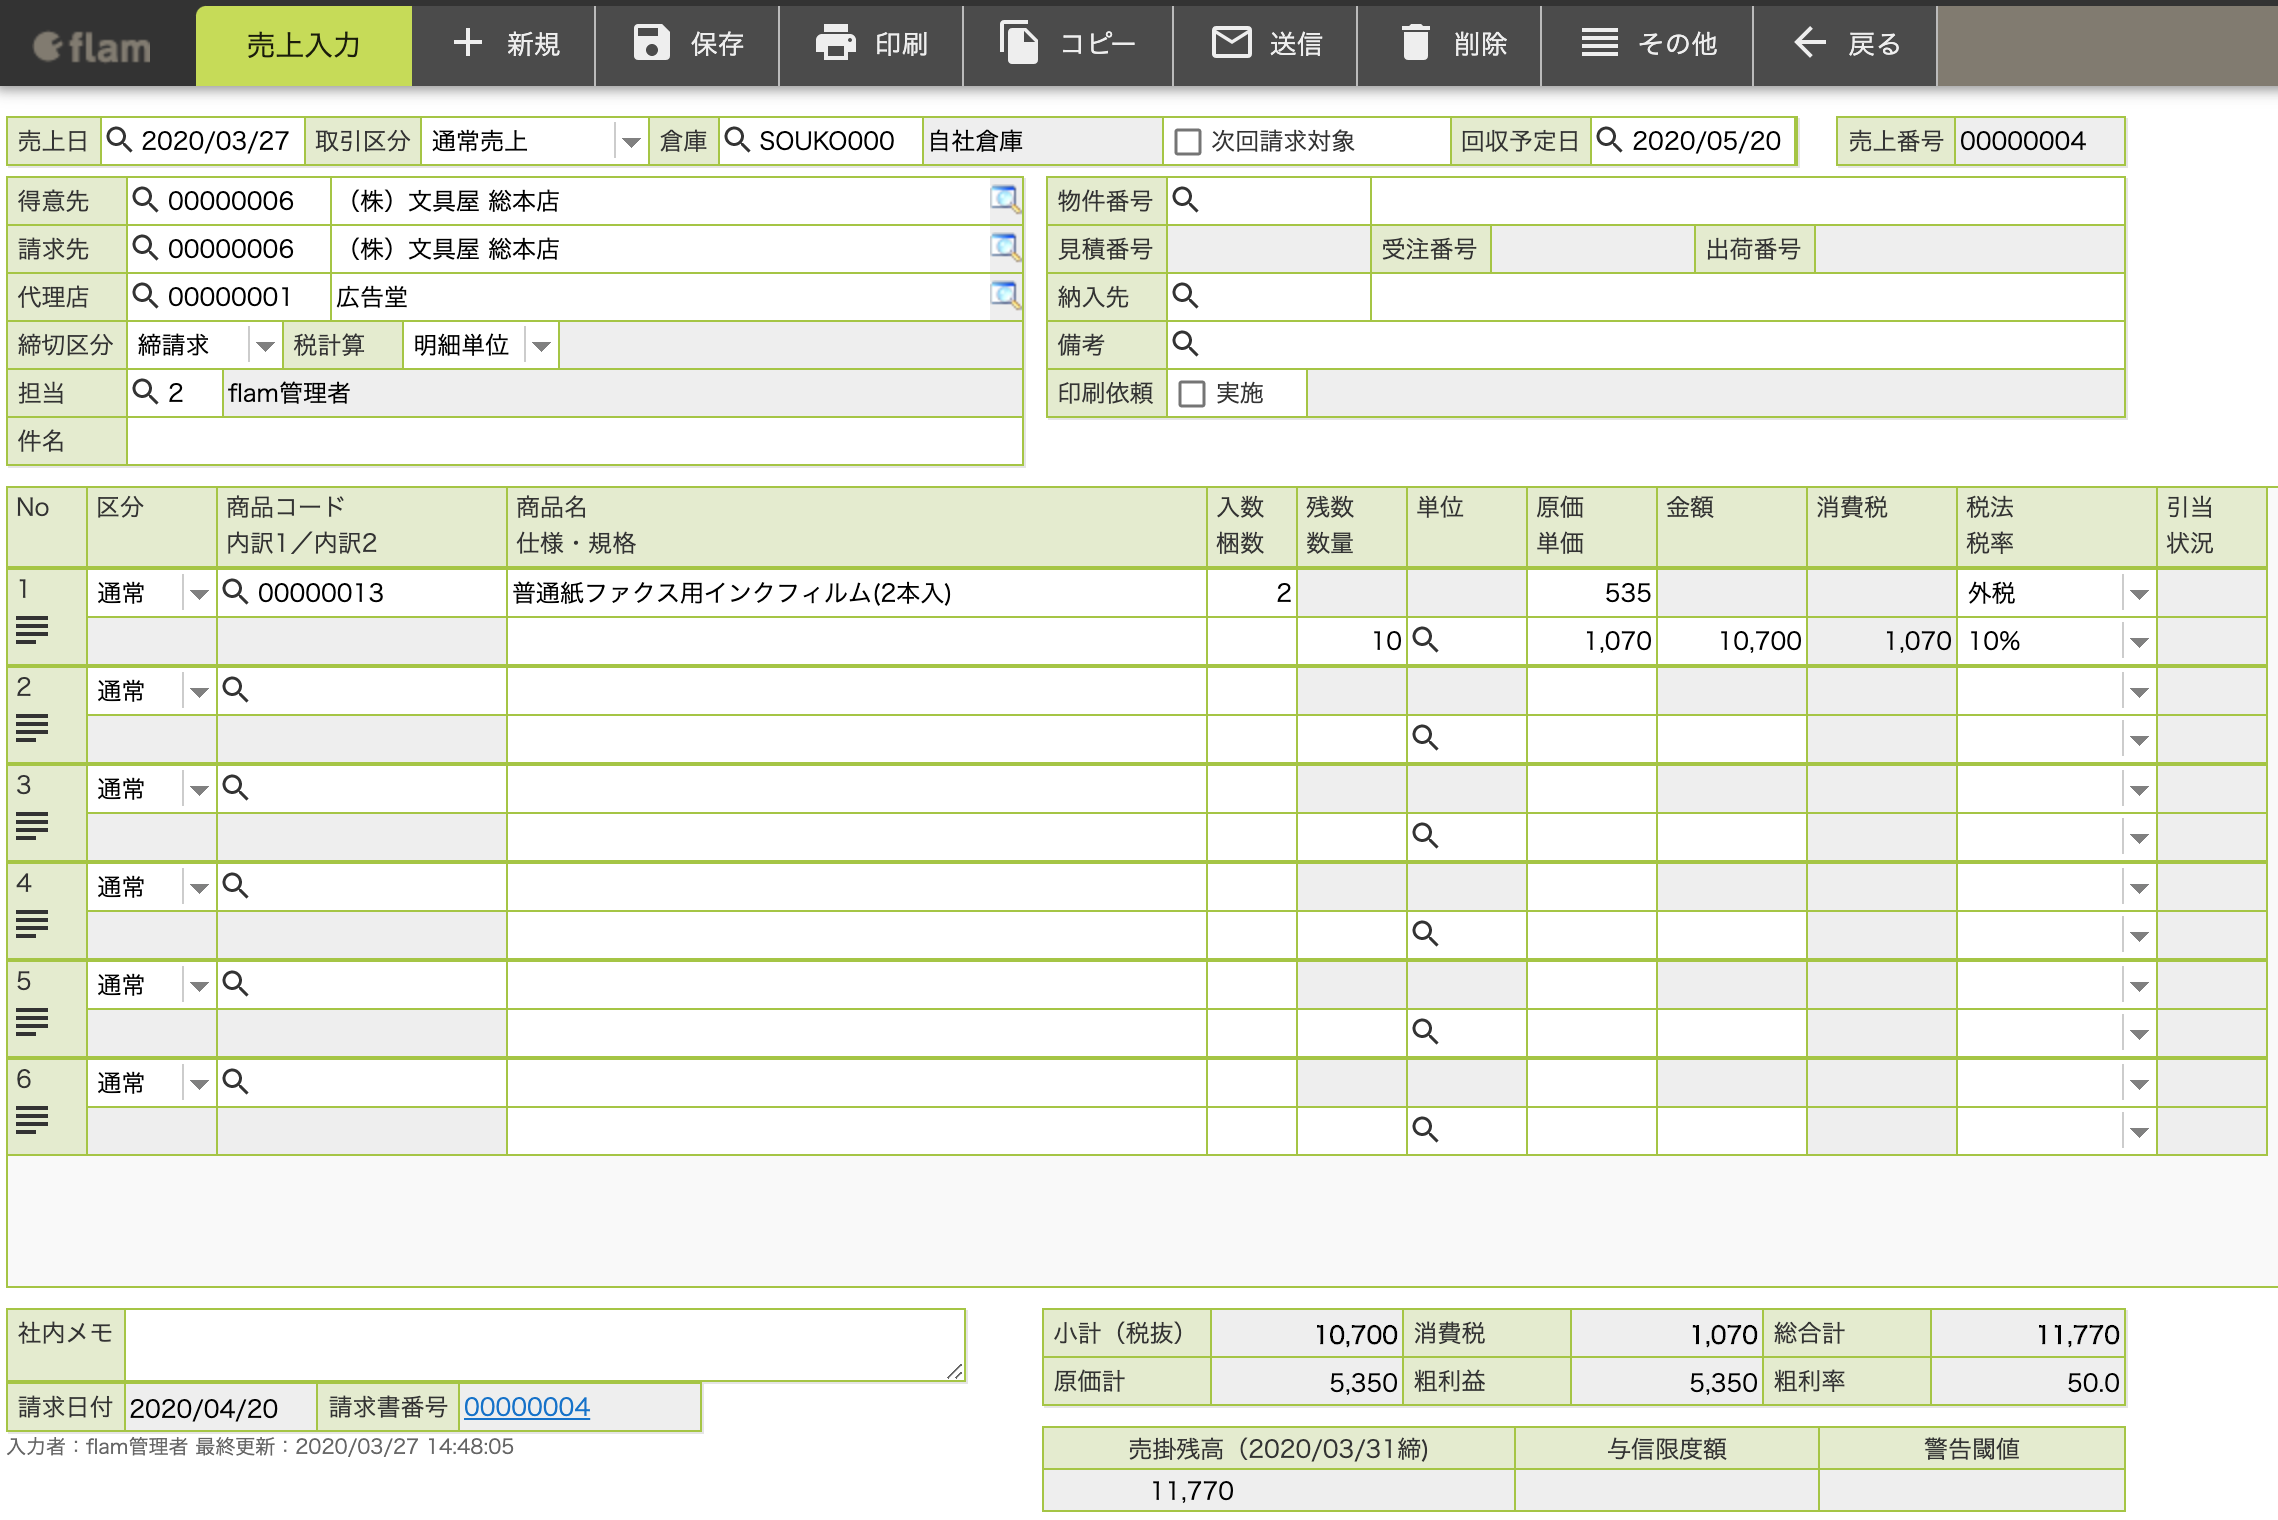Click row 1 quantity field showing 10

tap(1351, 641)
